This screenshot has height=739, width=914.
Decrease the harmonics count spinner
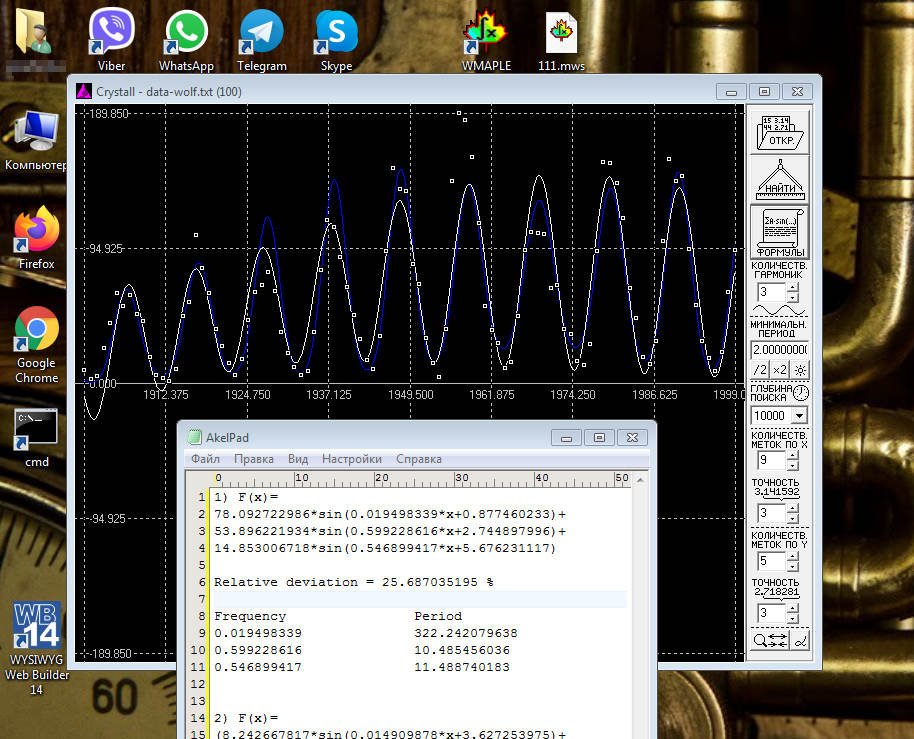(792, 297)
